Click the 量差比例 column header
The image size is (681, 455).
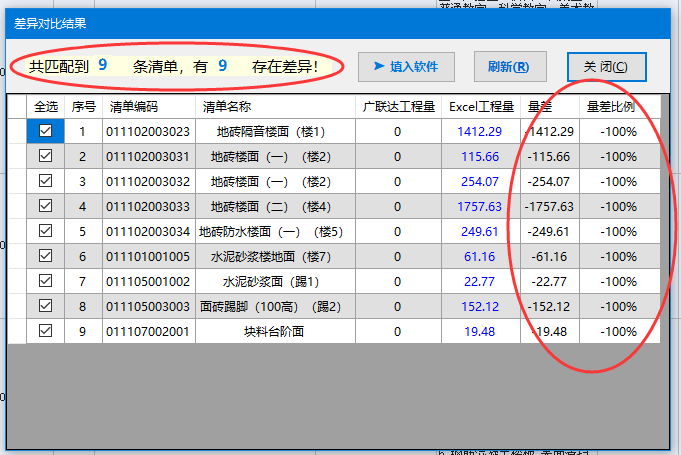pyautogui.click(x=610, y=106)
